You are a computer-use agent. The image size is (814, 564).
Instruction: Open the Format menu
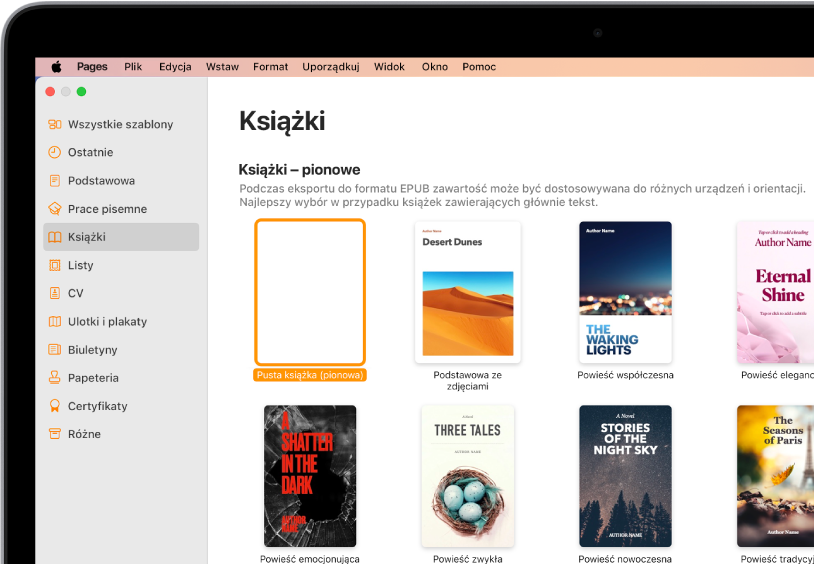[270, 66]
